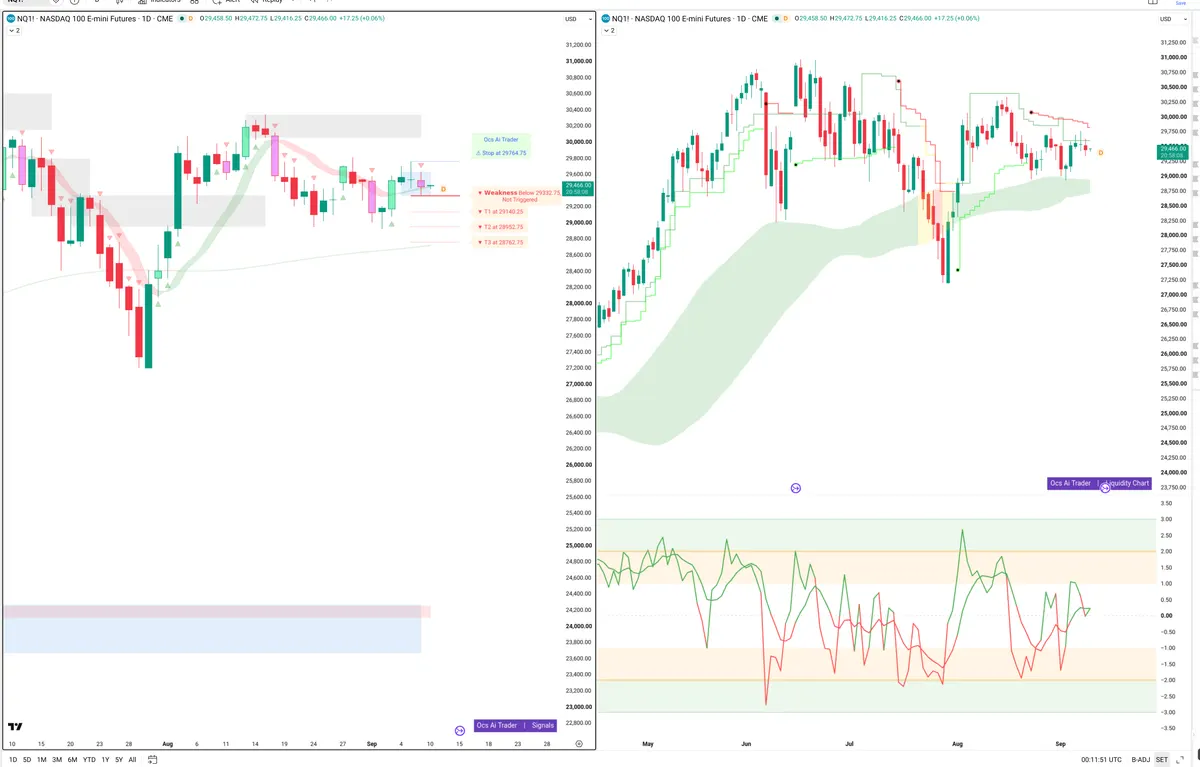
Task: Click purple circle icon beside Liquidity Chart label
Action: (x=1105, y=487)
